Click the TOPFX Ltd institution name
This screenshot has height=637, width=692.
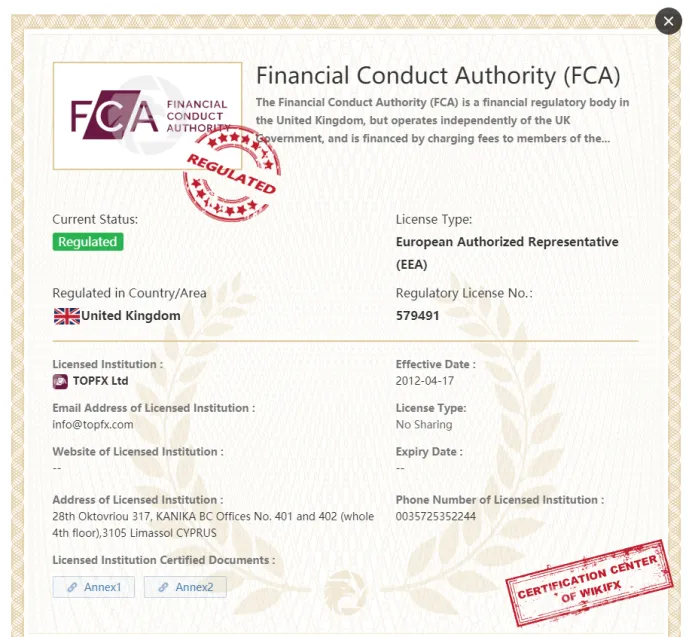(101, 381)
